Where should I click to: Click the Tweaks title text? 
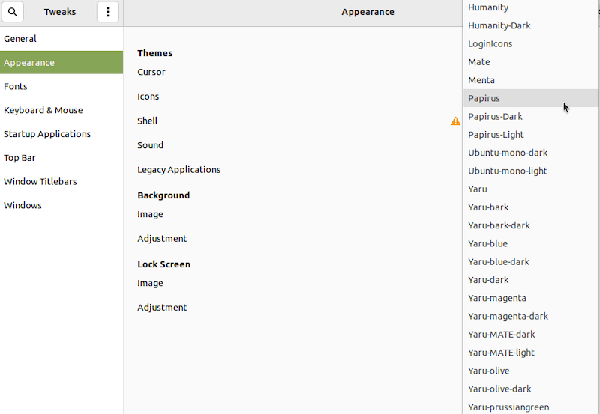click(x=60, y=12)
